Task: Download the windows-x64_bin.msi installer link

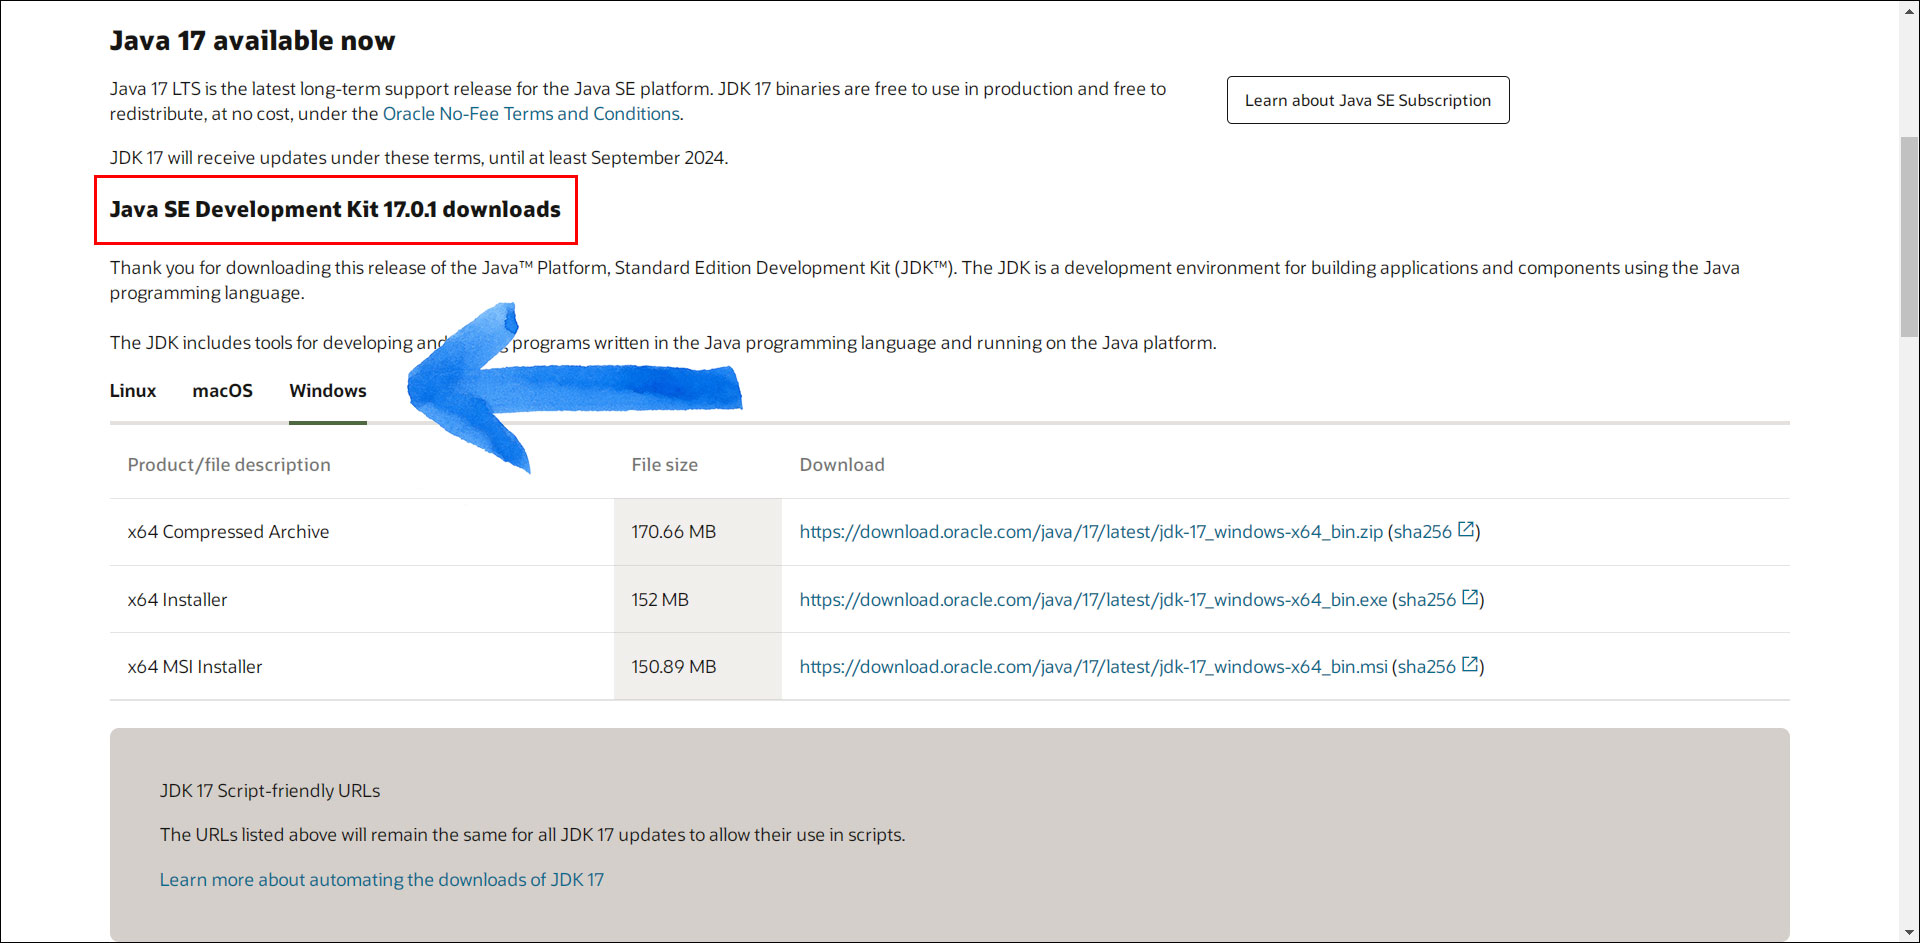Action: coord(1093,667)
